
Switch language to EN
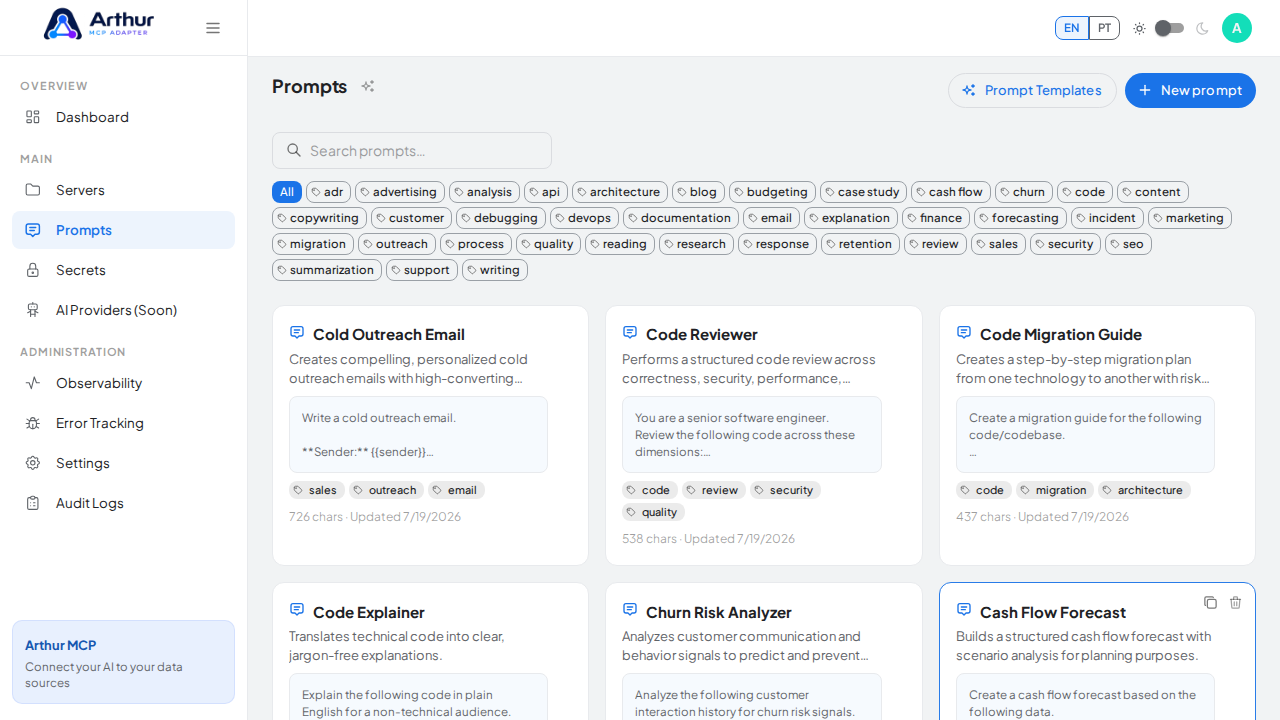tap(1072, 28)
